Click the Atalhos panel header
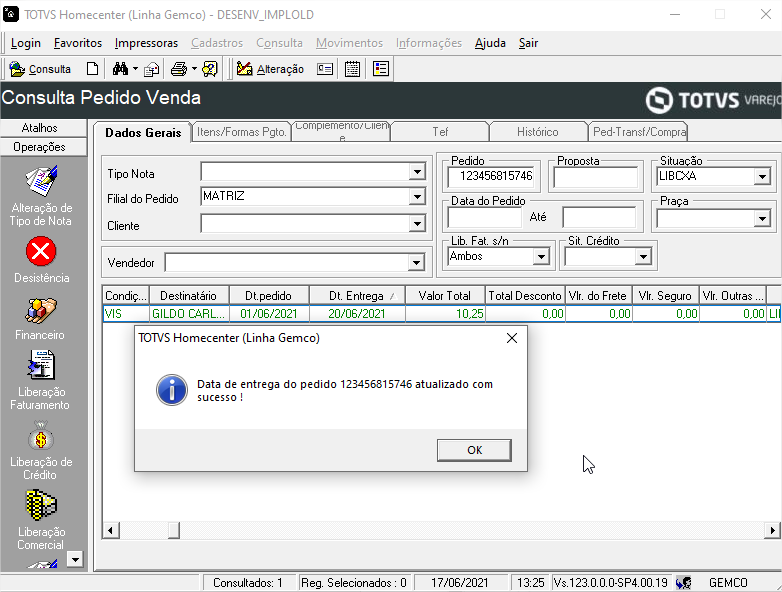The height and width of the screenshot is (592, 782). (43, 128)
